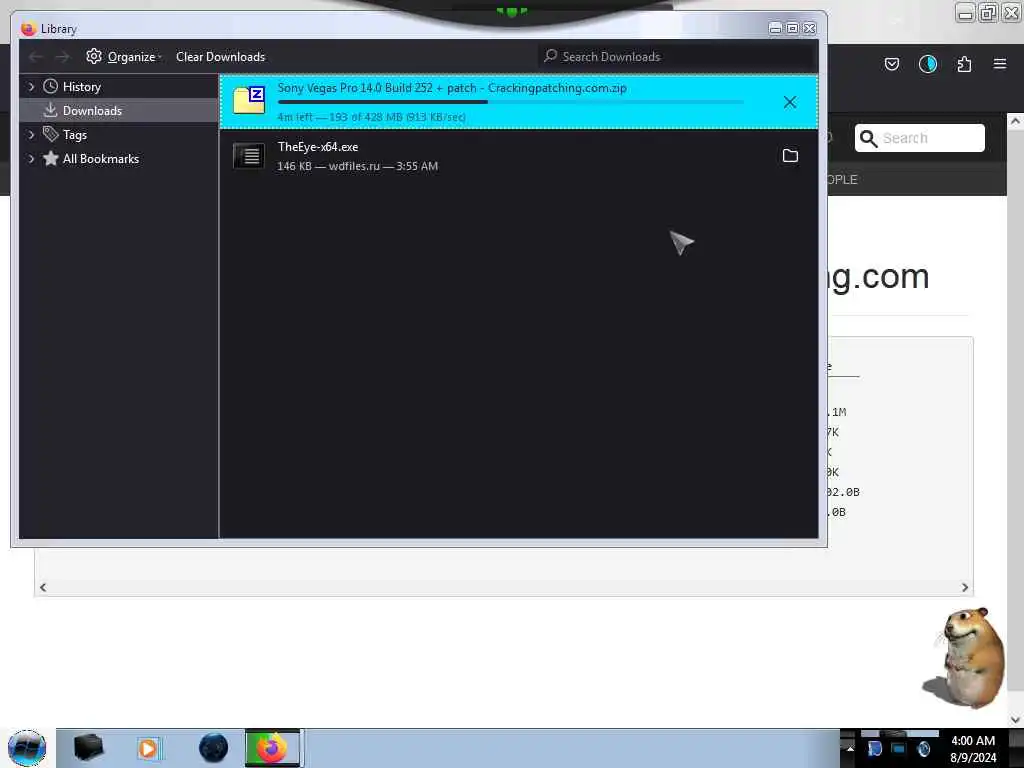Click the Sony Vegas download progress bar
This screenshot has width=1024, height=768.
510,102
